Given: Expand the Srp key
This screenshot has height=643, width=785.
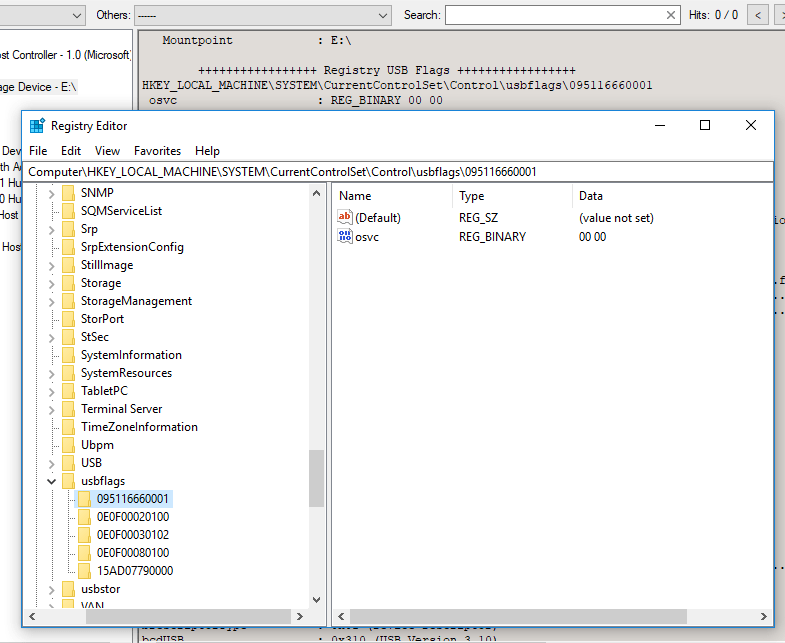Looking at the screenshot, I should [52, 229].
